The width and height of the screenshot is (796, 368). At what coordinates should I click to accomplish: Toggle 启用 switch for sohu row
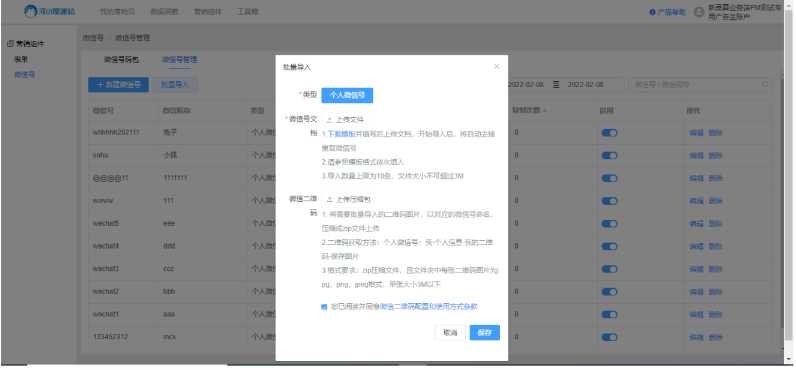609,155
